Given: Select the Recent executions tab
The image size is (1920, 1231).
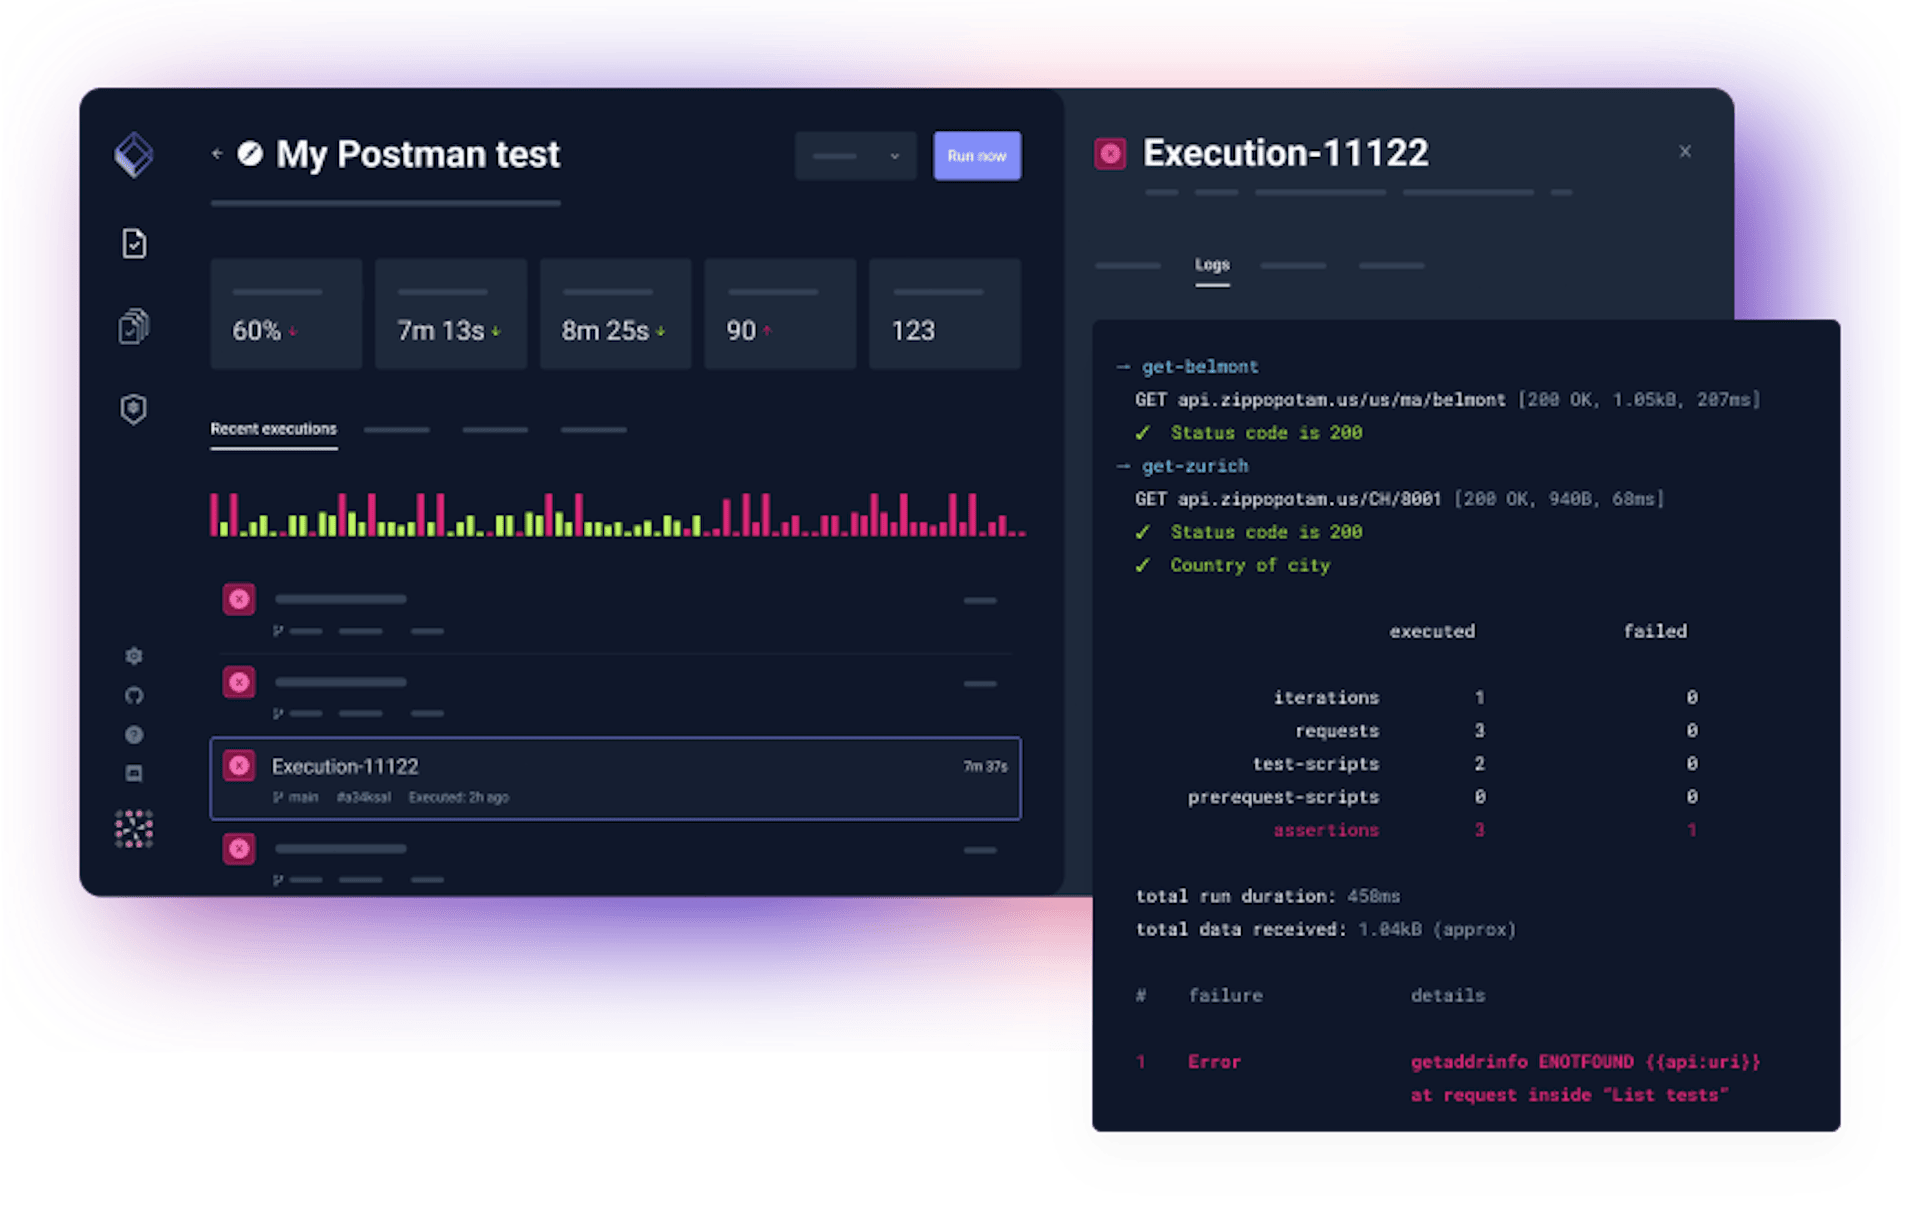Looking at the screenshot, I should (x=273, y=428).
